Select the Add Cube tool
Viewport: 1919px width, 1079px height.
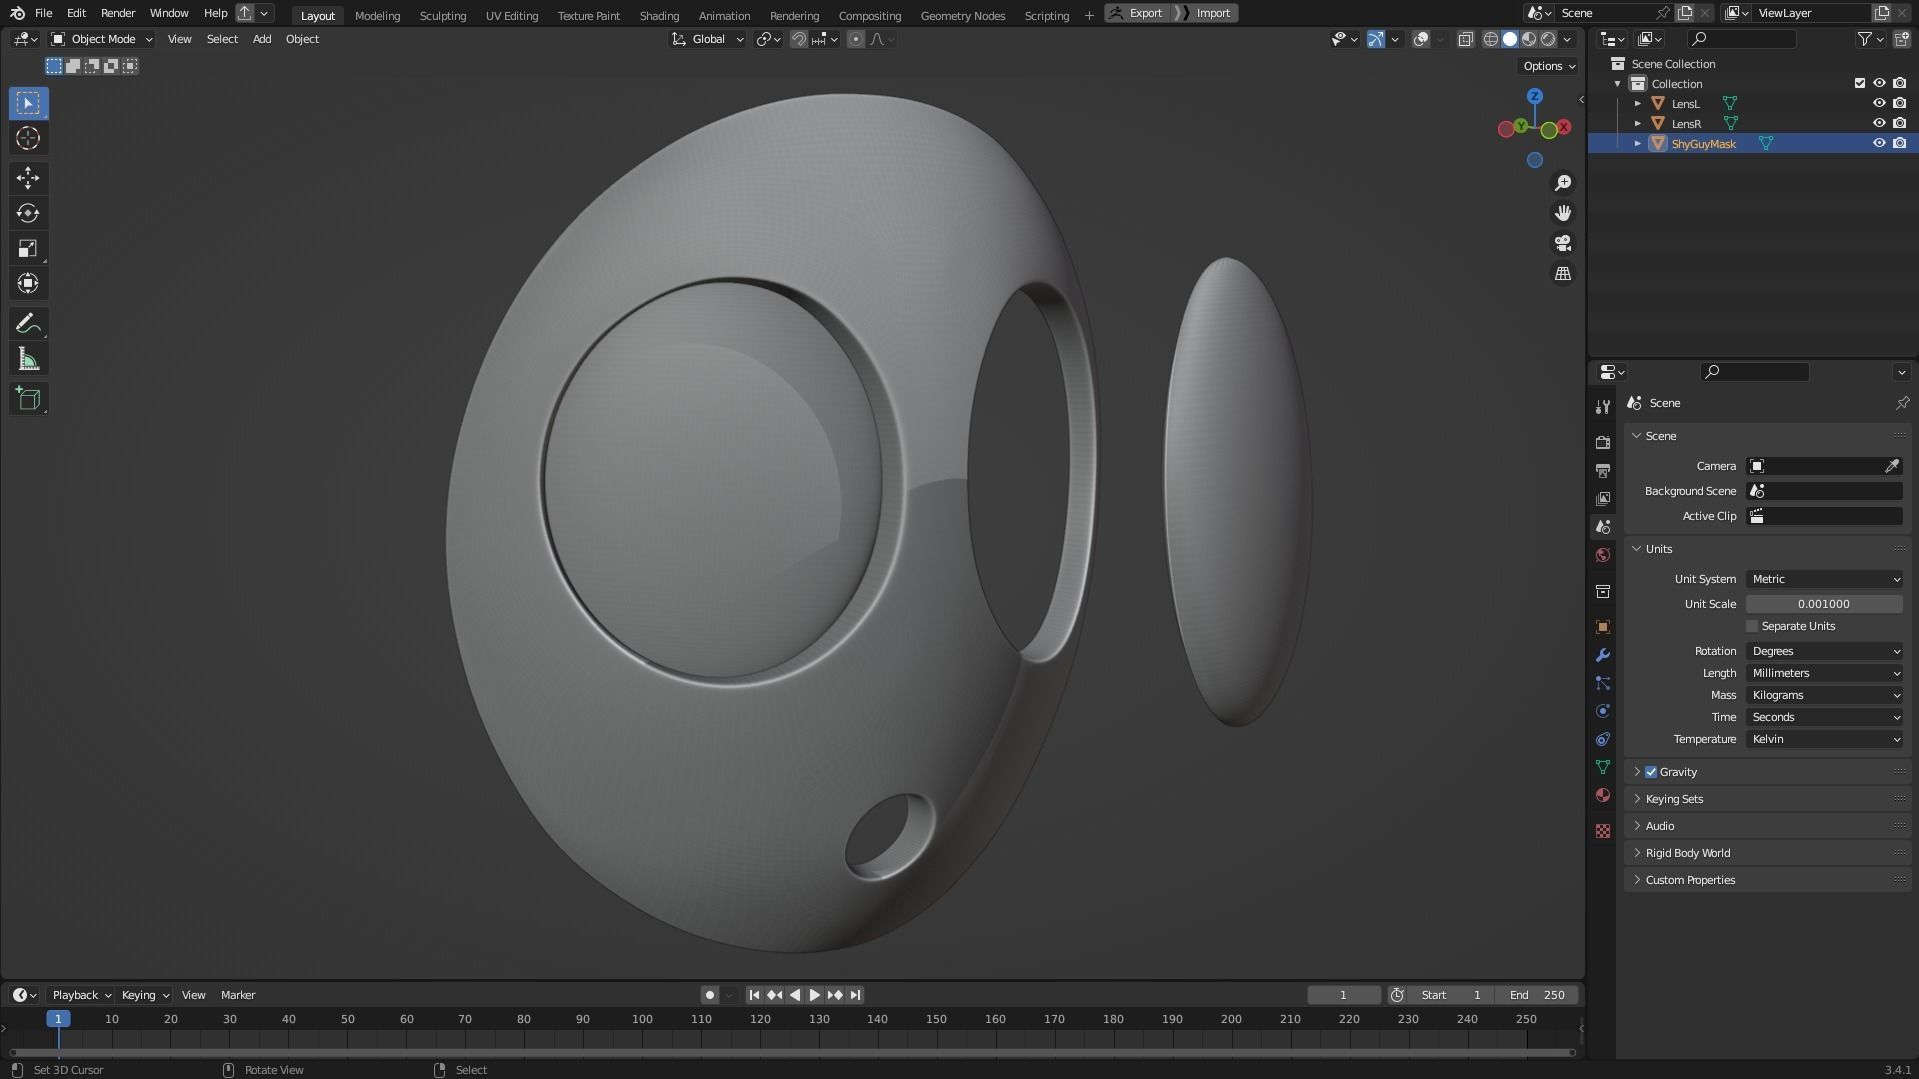click(28, 399)
